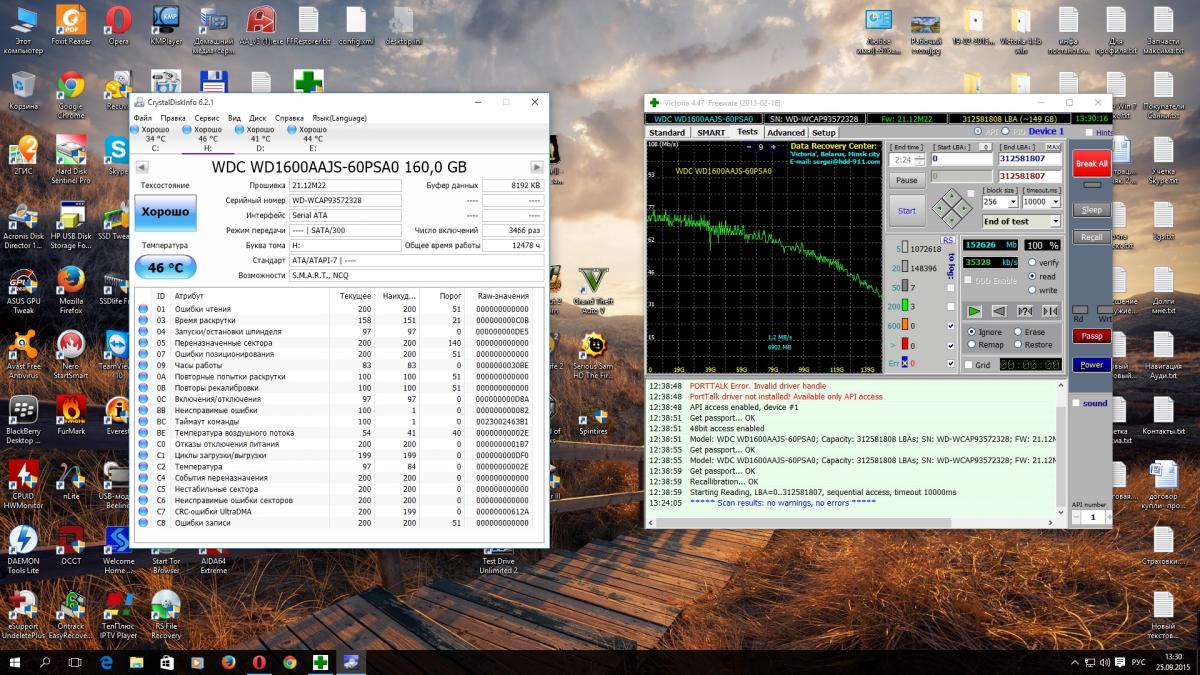
Task: Click the random scan |>?<| icon
Action: tap(1024, 311)
